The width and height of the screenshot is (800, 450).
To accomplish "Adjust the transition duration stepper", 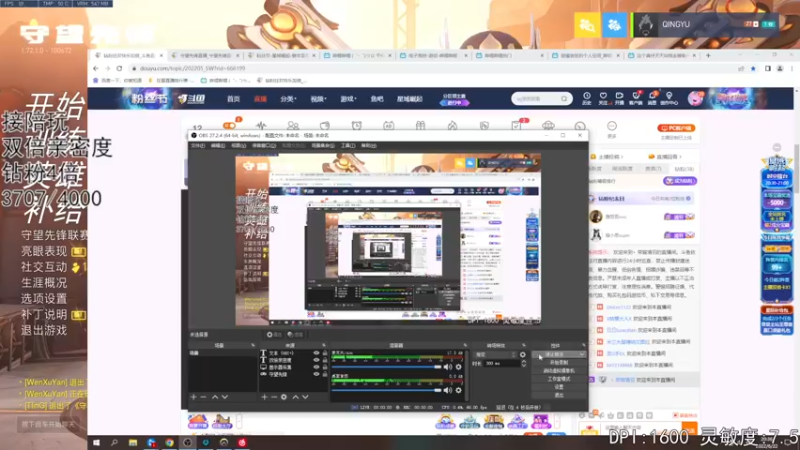I will (523, 363).
